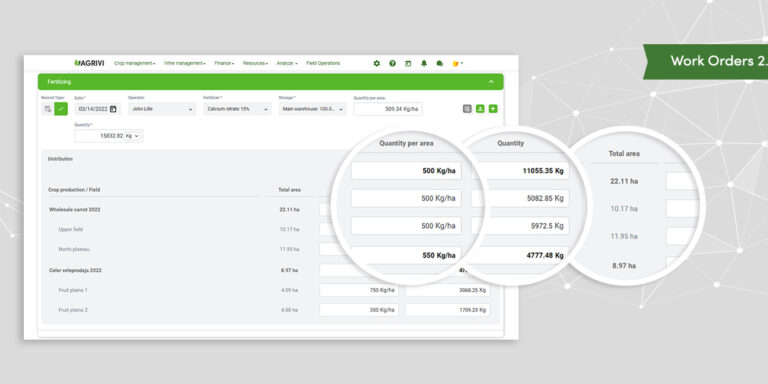Click the 350 Kg/ha field for Fruit plains 2
Image resolution: width=768 pixels, height=384 pixels.
(x=359, y=310)
